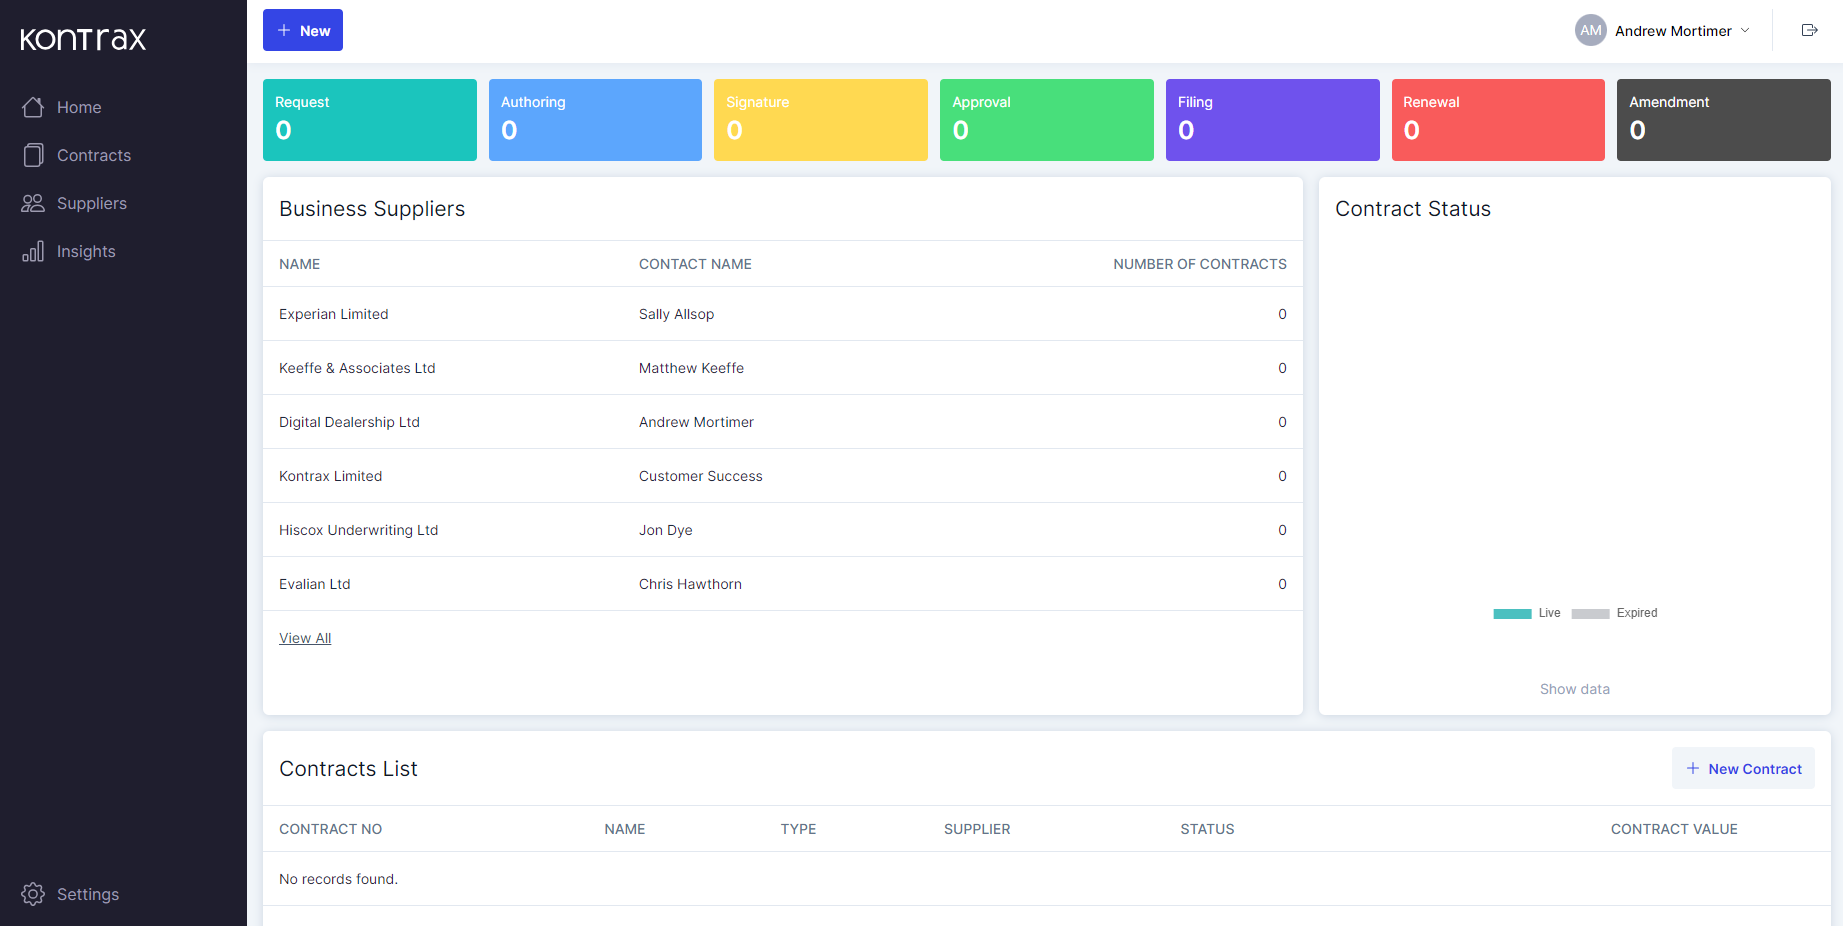Open the Experian Limited supplier

click(x=334, y=314)
